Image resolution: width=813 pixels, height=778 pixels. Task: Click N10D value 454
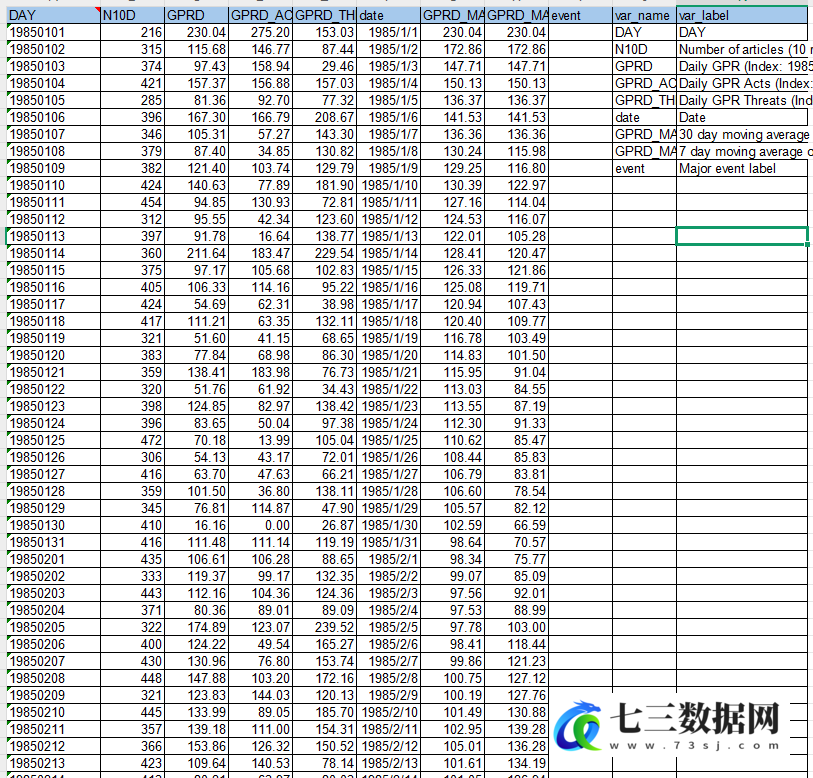point(132,202)
